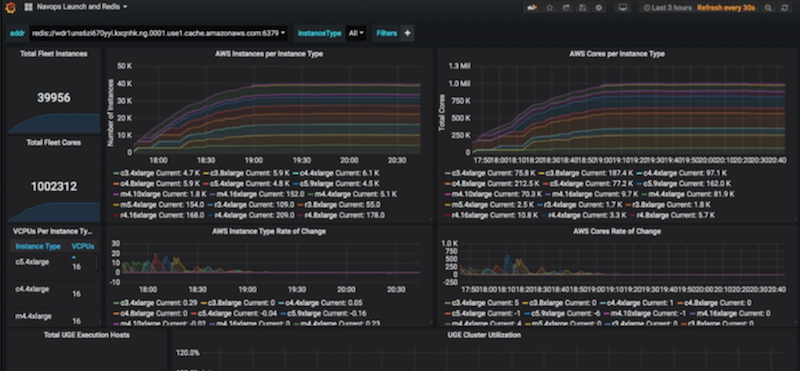800x371 pixels.
Task: Open the AWS Cores Rate of Change panel menu
Action: click(x=616, y=231)
